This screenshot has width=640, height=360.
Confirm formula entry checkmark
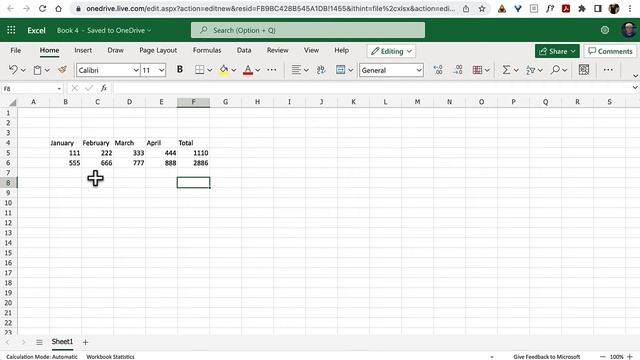(89, 88)
